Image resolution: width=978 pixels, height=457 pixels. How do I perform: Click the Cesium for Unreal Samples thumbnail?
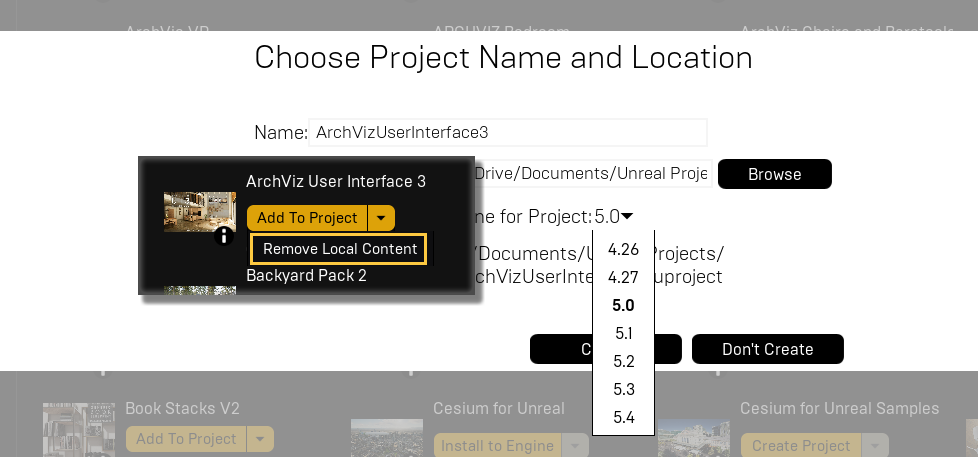point(694,438)
